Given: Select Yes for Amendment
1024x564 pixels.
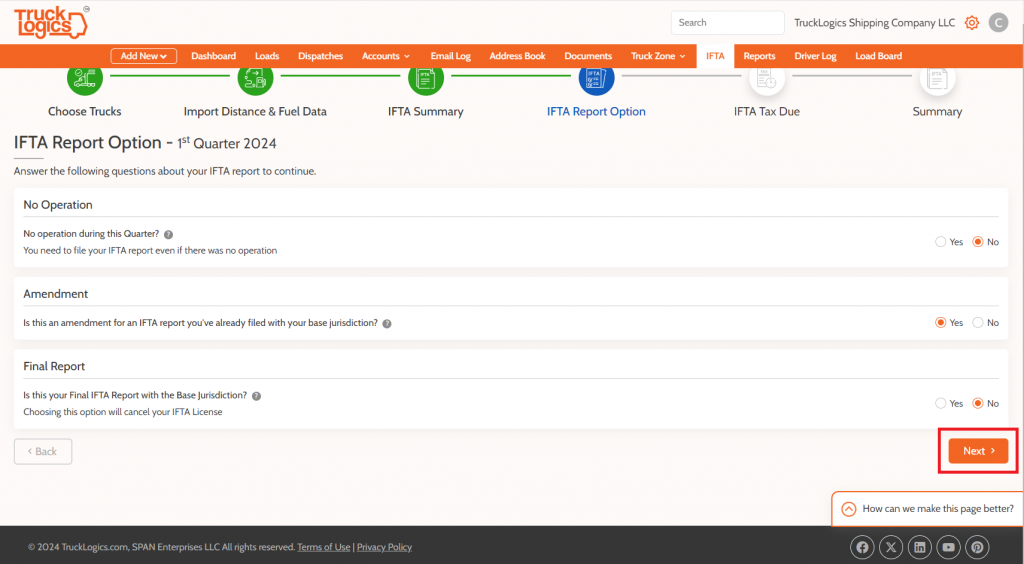Looking at the screenshot, I should (x=940, y=322).
